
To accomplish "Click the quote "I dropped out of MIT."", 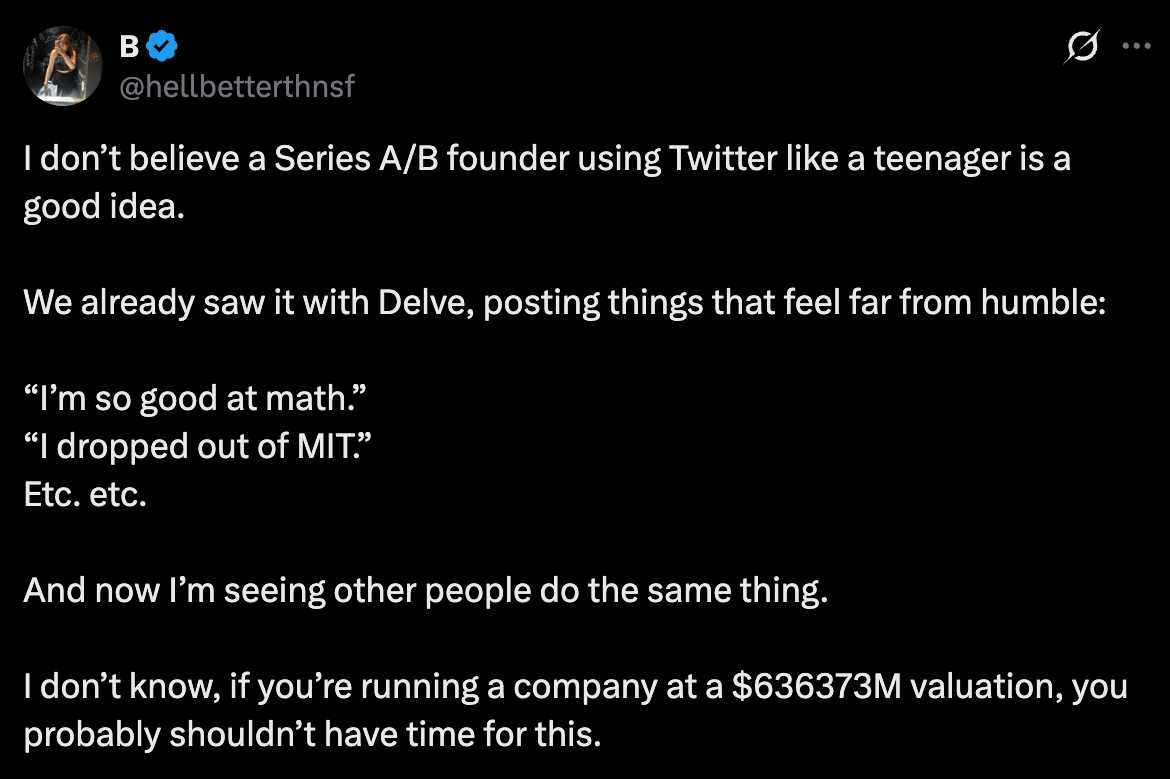I will [x=198, y=446].
